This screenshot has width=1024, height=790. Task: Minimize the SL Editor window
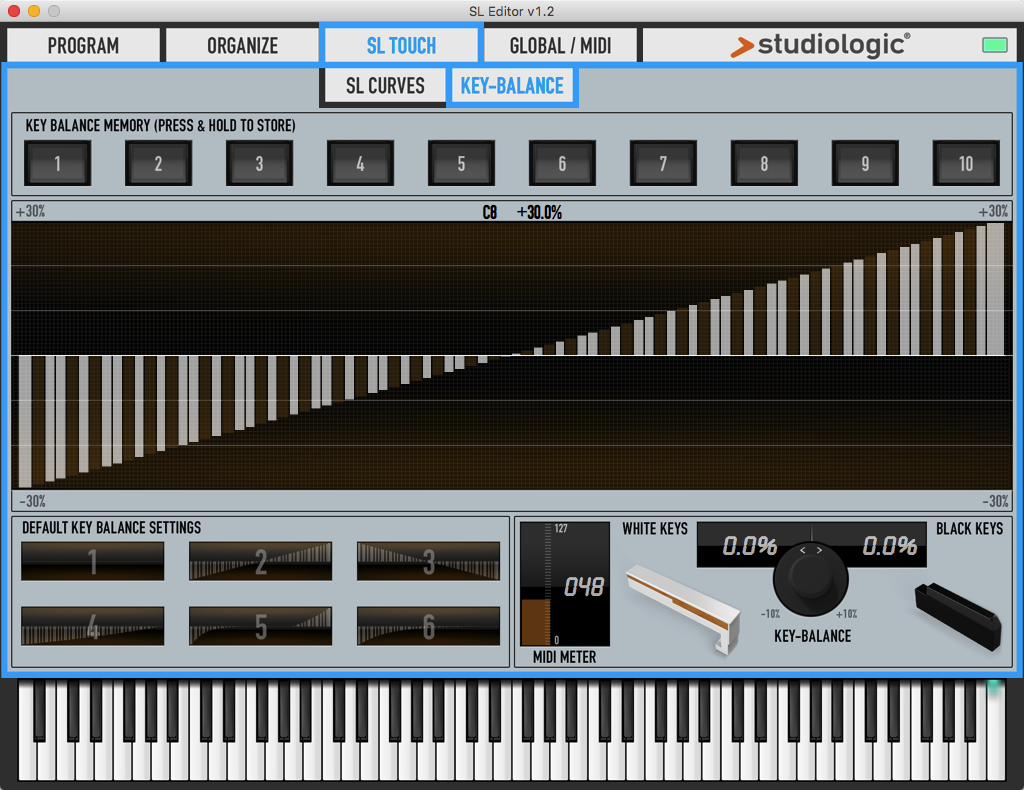(x=34, y=10)
